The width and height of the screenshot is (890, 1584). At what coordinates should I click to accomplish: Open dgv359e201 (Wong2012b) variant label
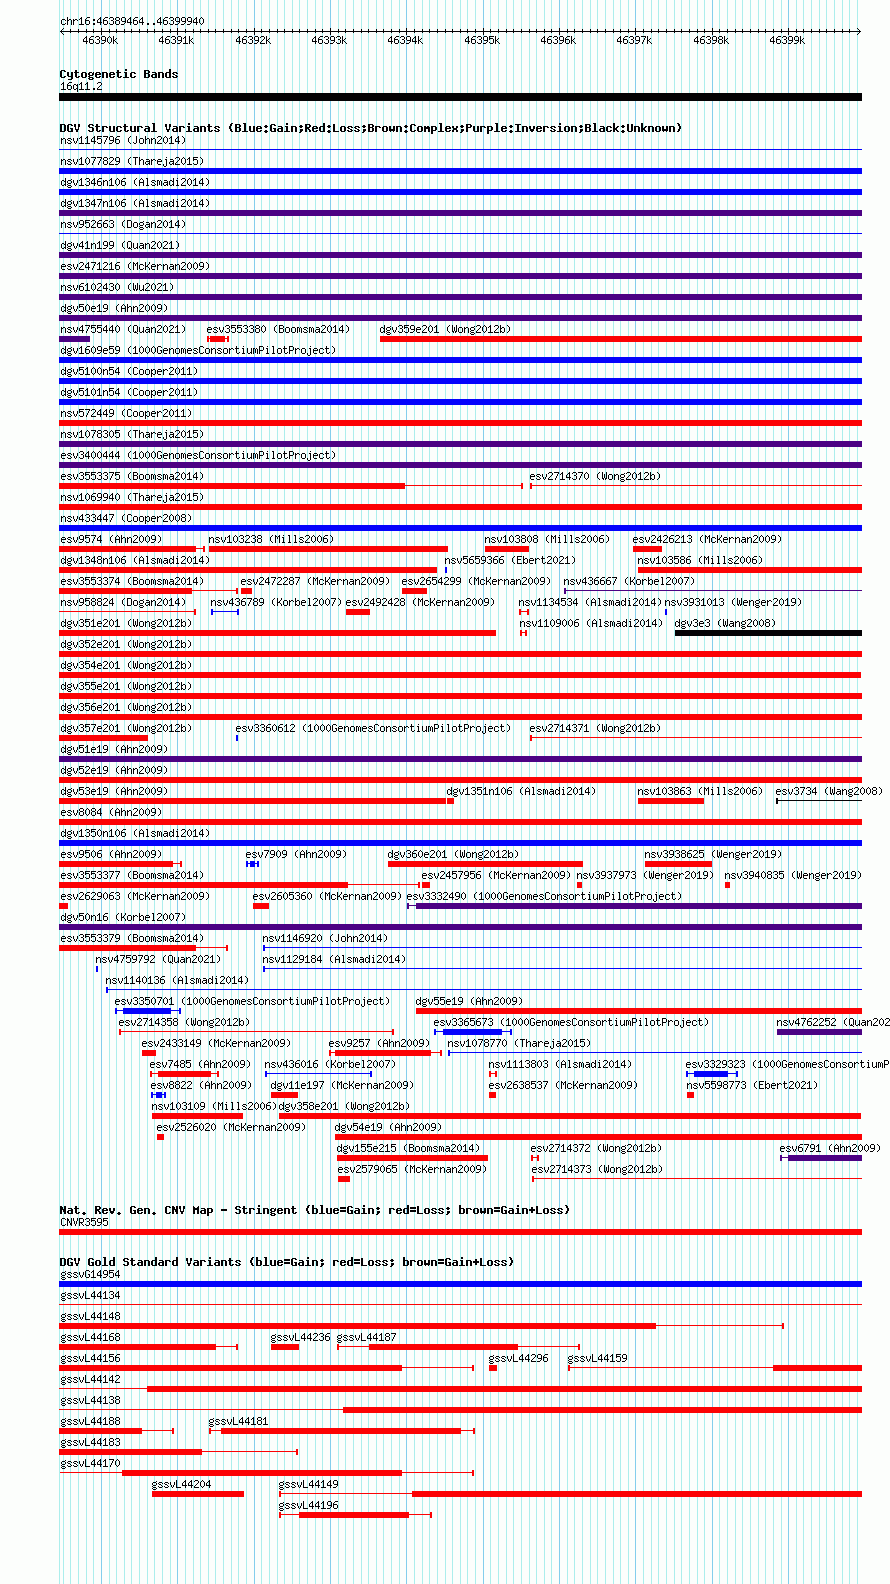tap(444, 329)
